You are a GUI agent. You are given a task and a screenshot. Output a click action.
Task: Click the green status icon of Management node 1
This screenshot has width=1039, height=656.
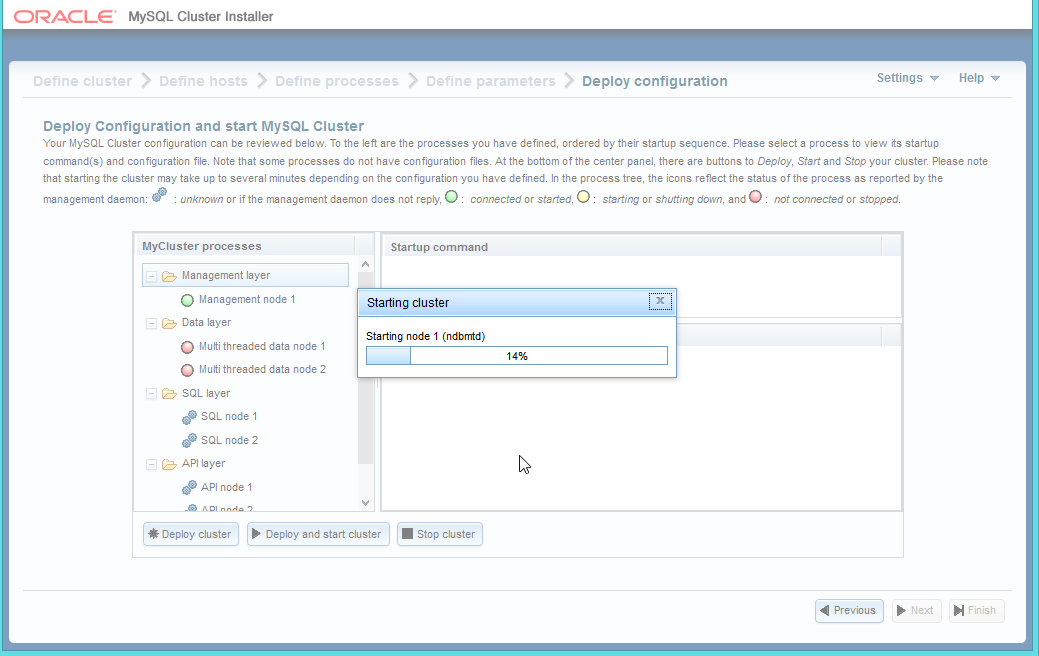[188, 300]
